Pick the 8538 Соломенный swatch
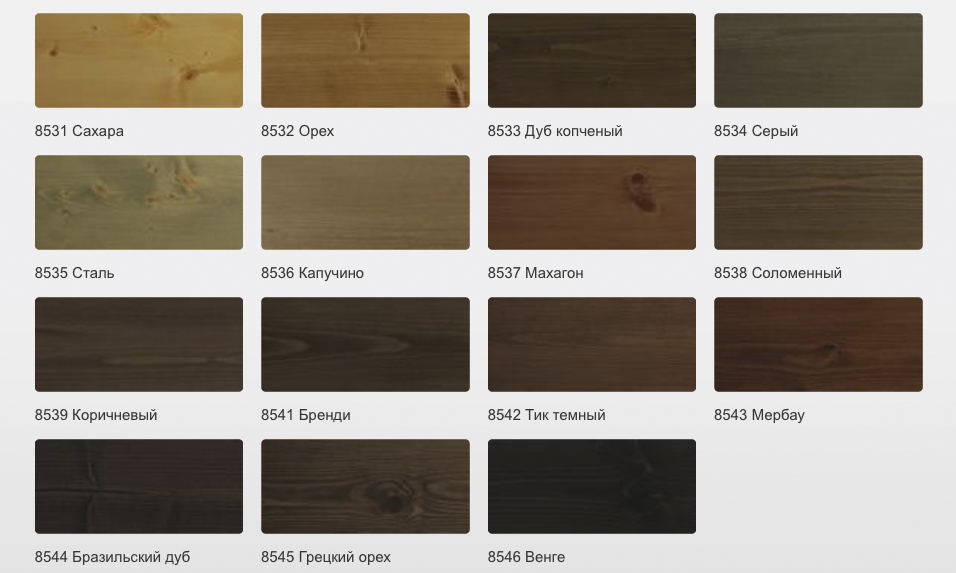This screenshot has width=956, height=573. point(818,202)
